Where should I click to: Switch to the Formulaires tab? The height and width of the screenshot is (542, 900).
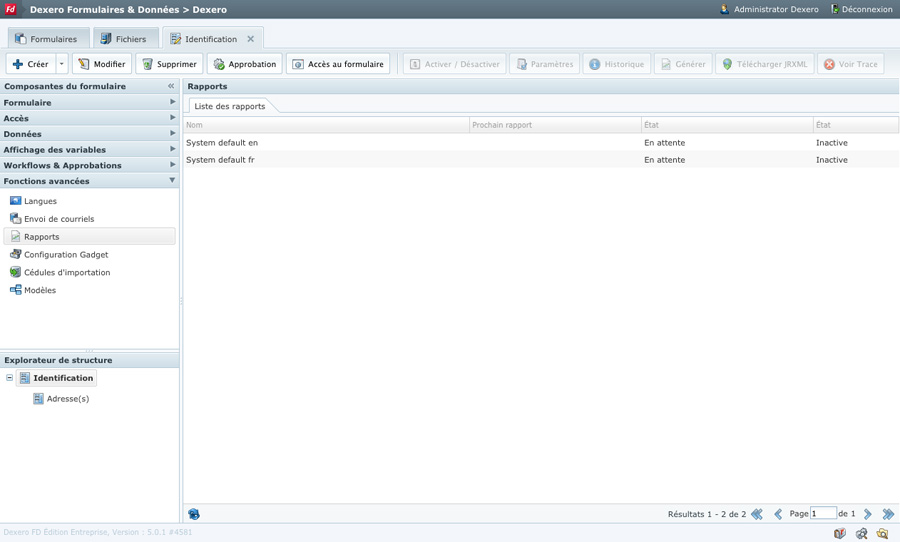coord(46,39)
